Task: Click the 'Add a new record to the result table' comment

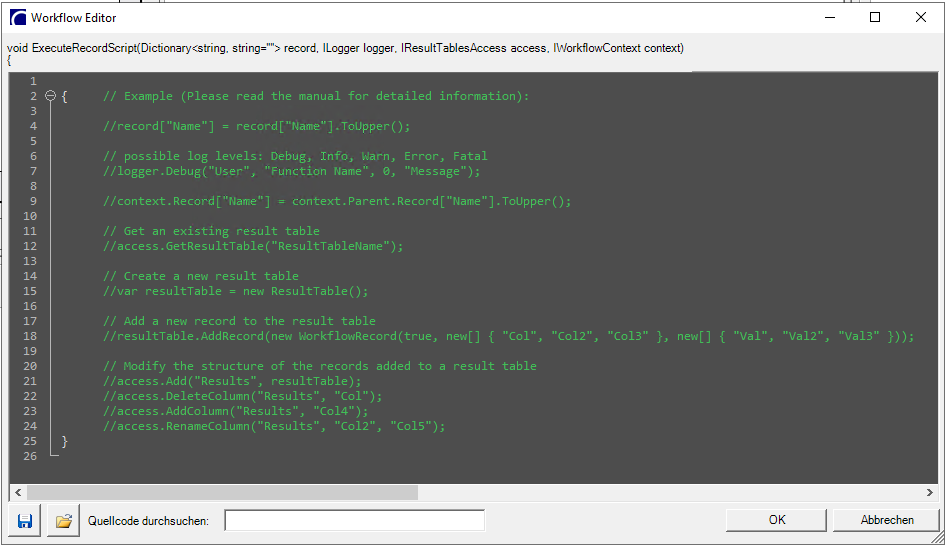Action: click(239, 321)
